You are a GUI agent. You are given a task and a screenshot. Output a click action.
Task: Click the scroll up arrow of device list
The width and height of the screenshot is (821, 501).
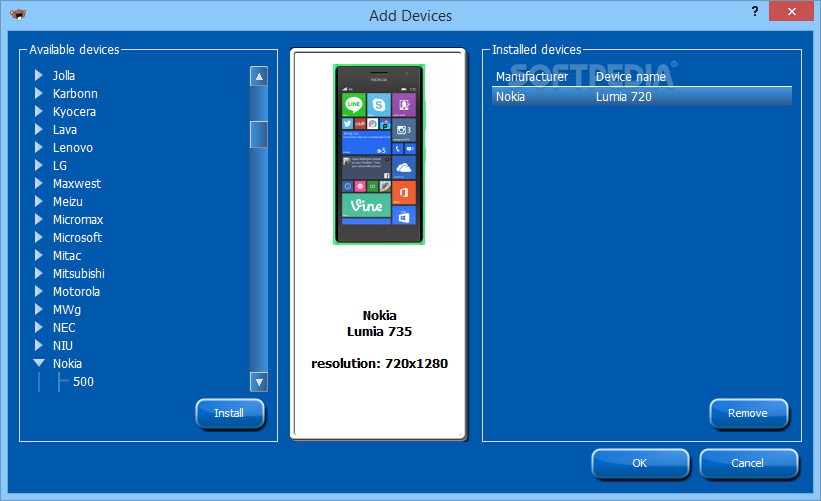coord(259,76)
